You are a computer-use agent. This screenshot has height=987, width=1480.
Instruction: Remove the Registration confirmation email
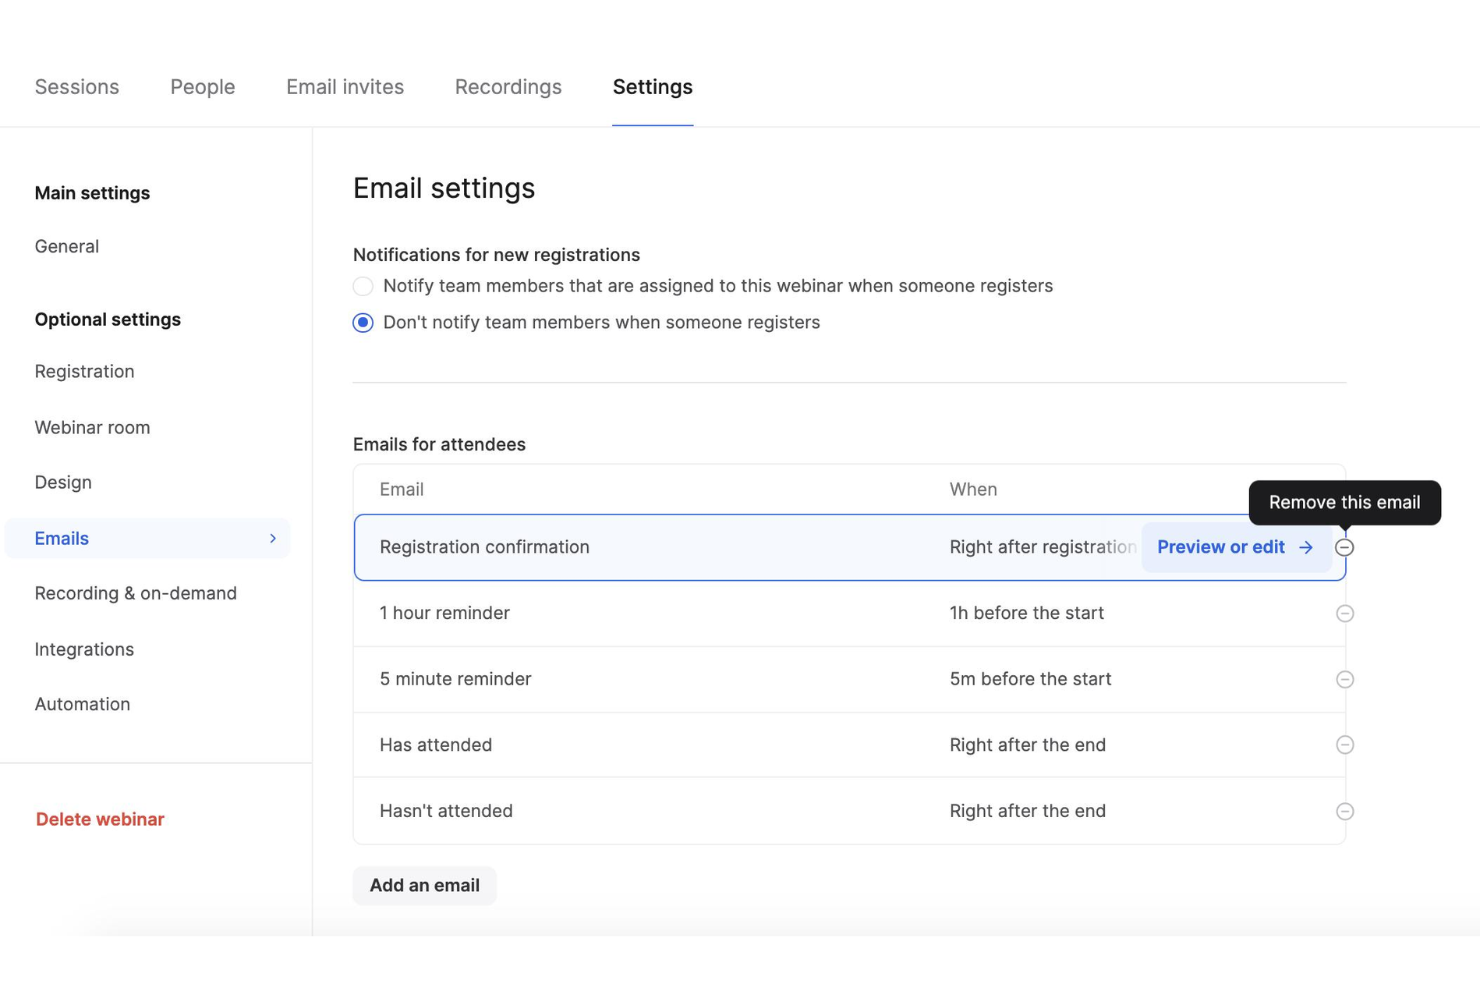point(1345,547)
